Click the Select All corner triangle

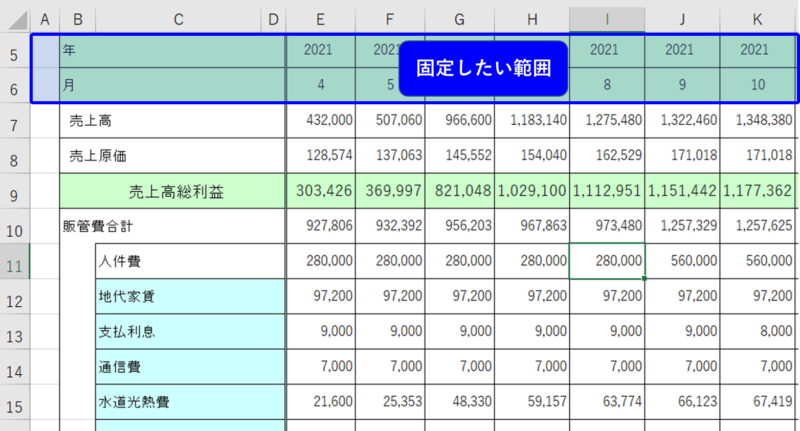17,20
